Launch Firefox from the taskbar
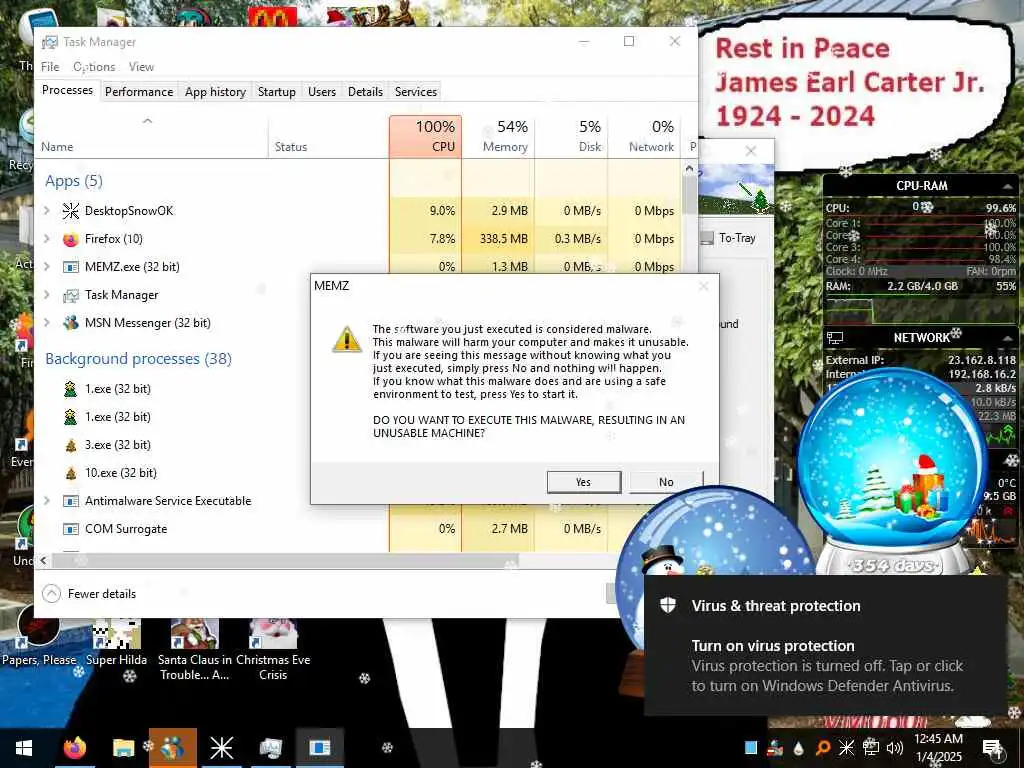 (x=74, y=748)
